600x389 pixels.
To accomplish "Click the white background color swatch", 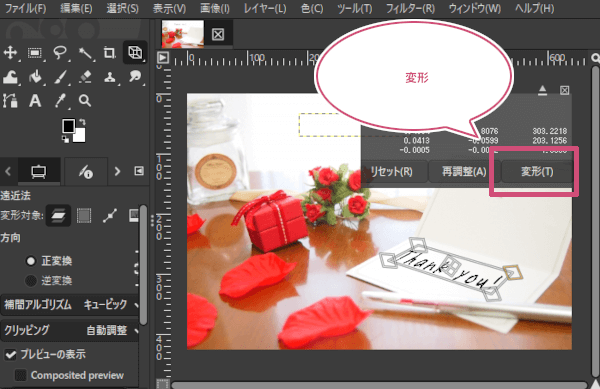I will coord(80,136).
